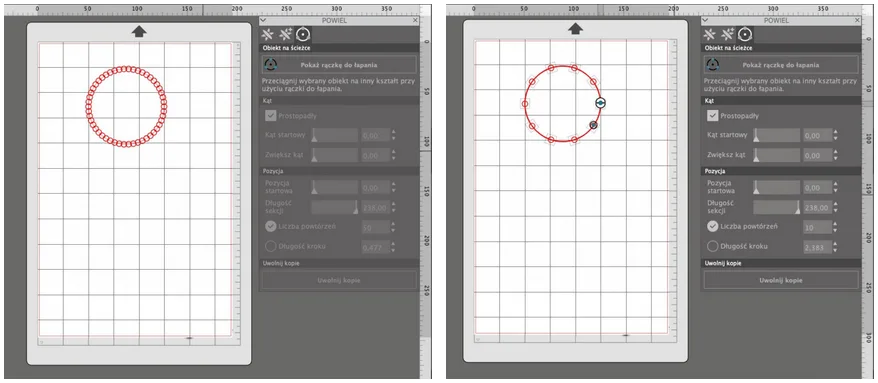
Task: Click Pokaż rączkę do łapania in 10-repetition panel
Action: point(781,65)
